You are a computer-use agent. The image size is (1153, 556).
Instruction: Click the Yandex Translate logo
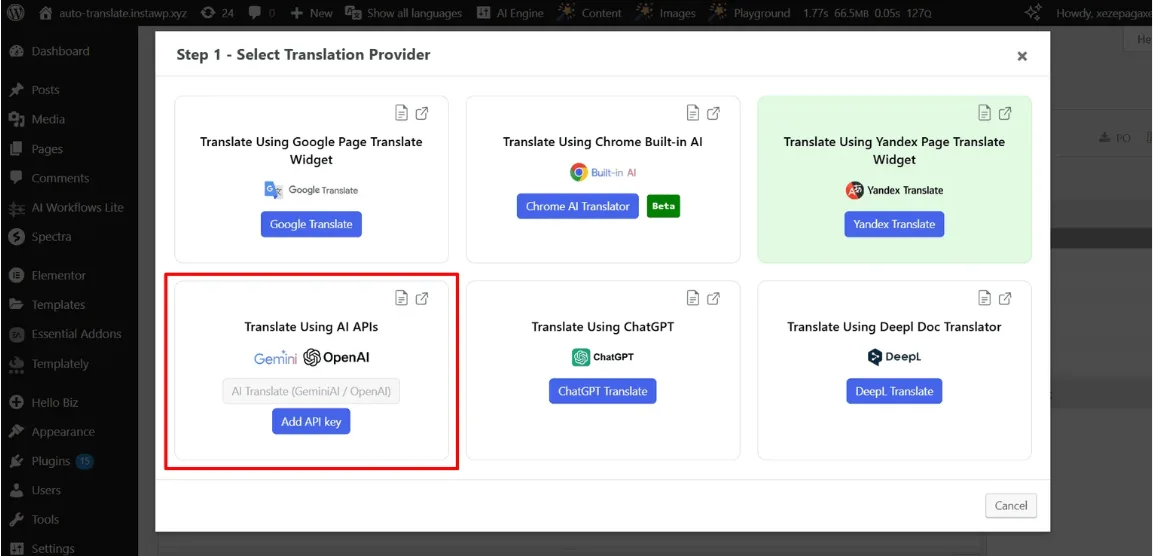(894, 190)
